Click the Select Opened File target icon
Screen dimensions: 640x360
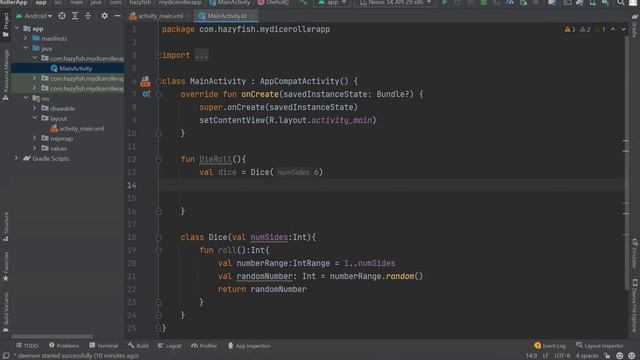point(62,16)
